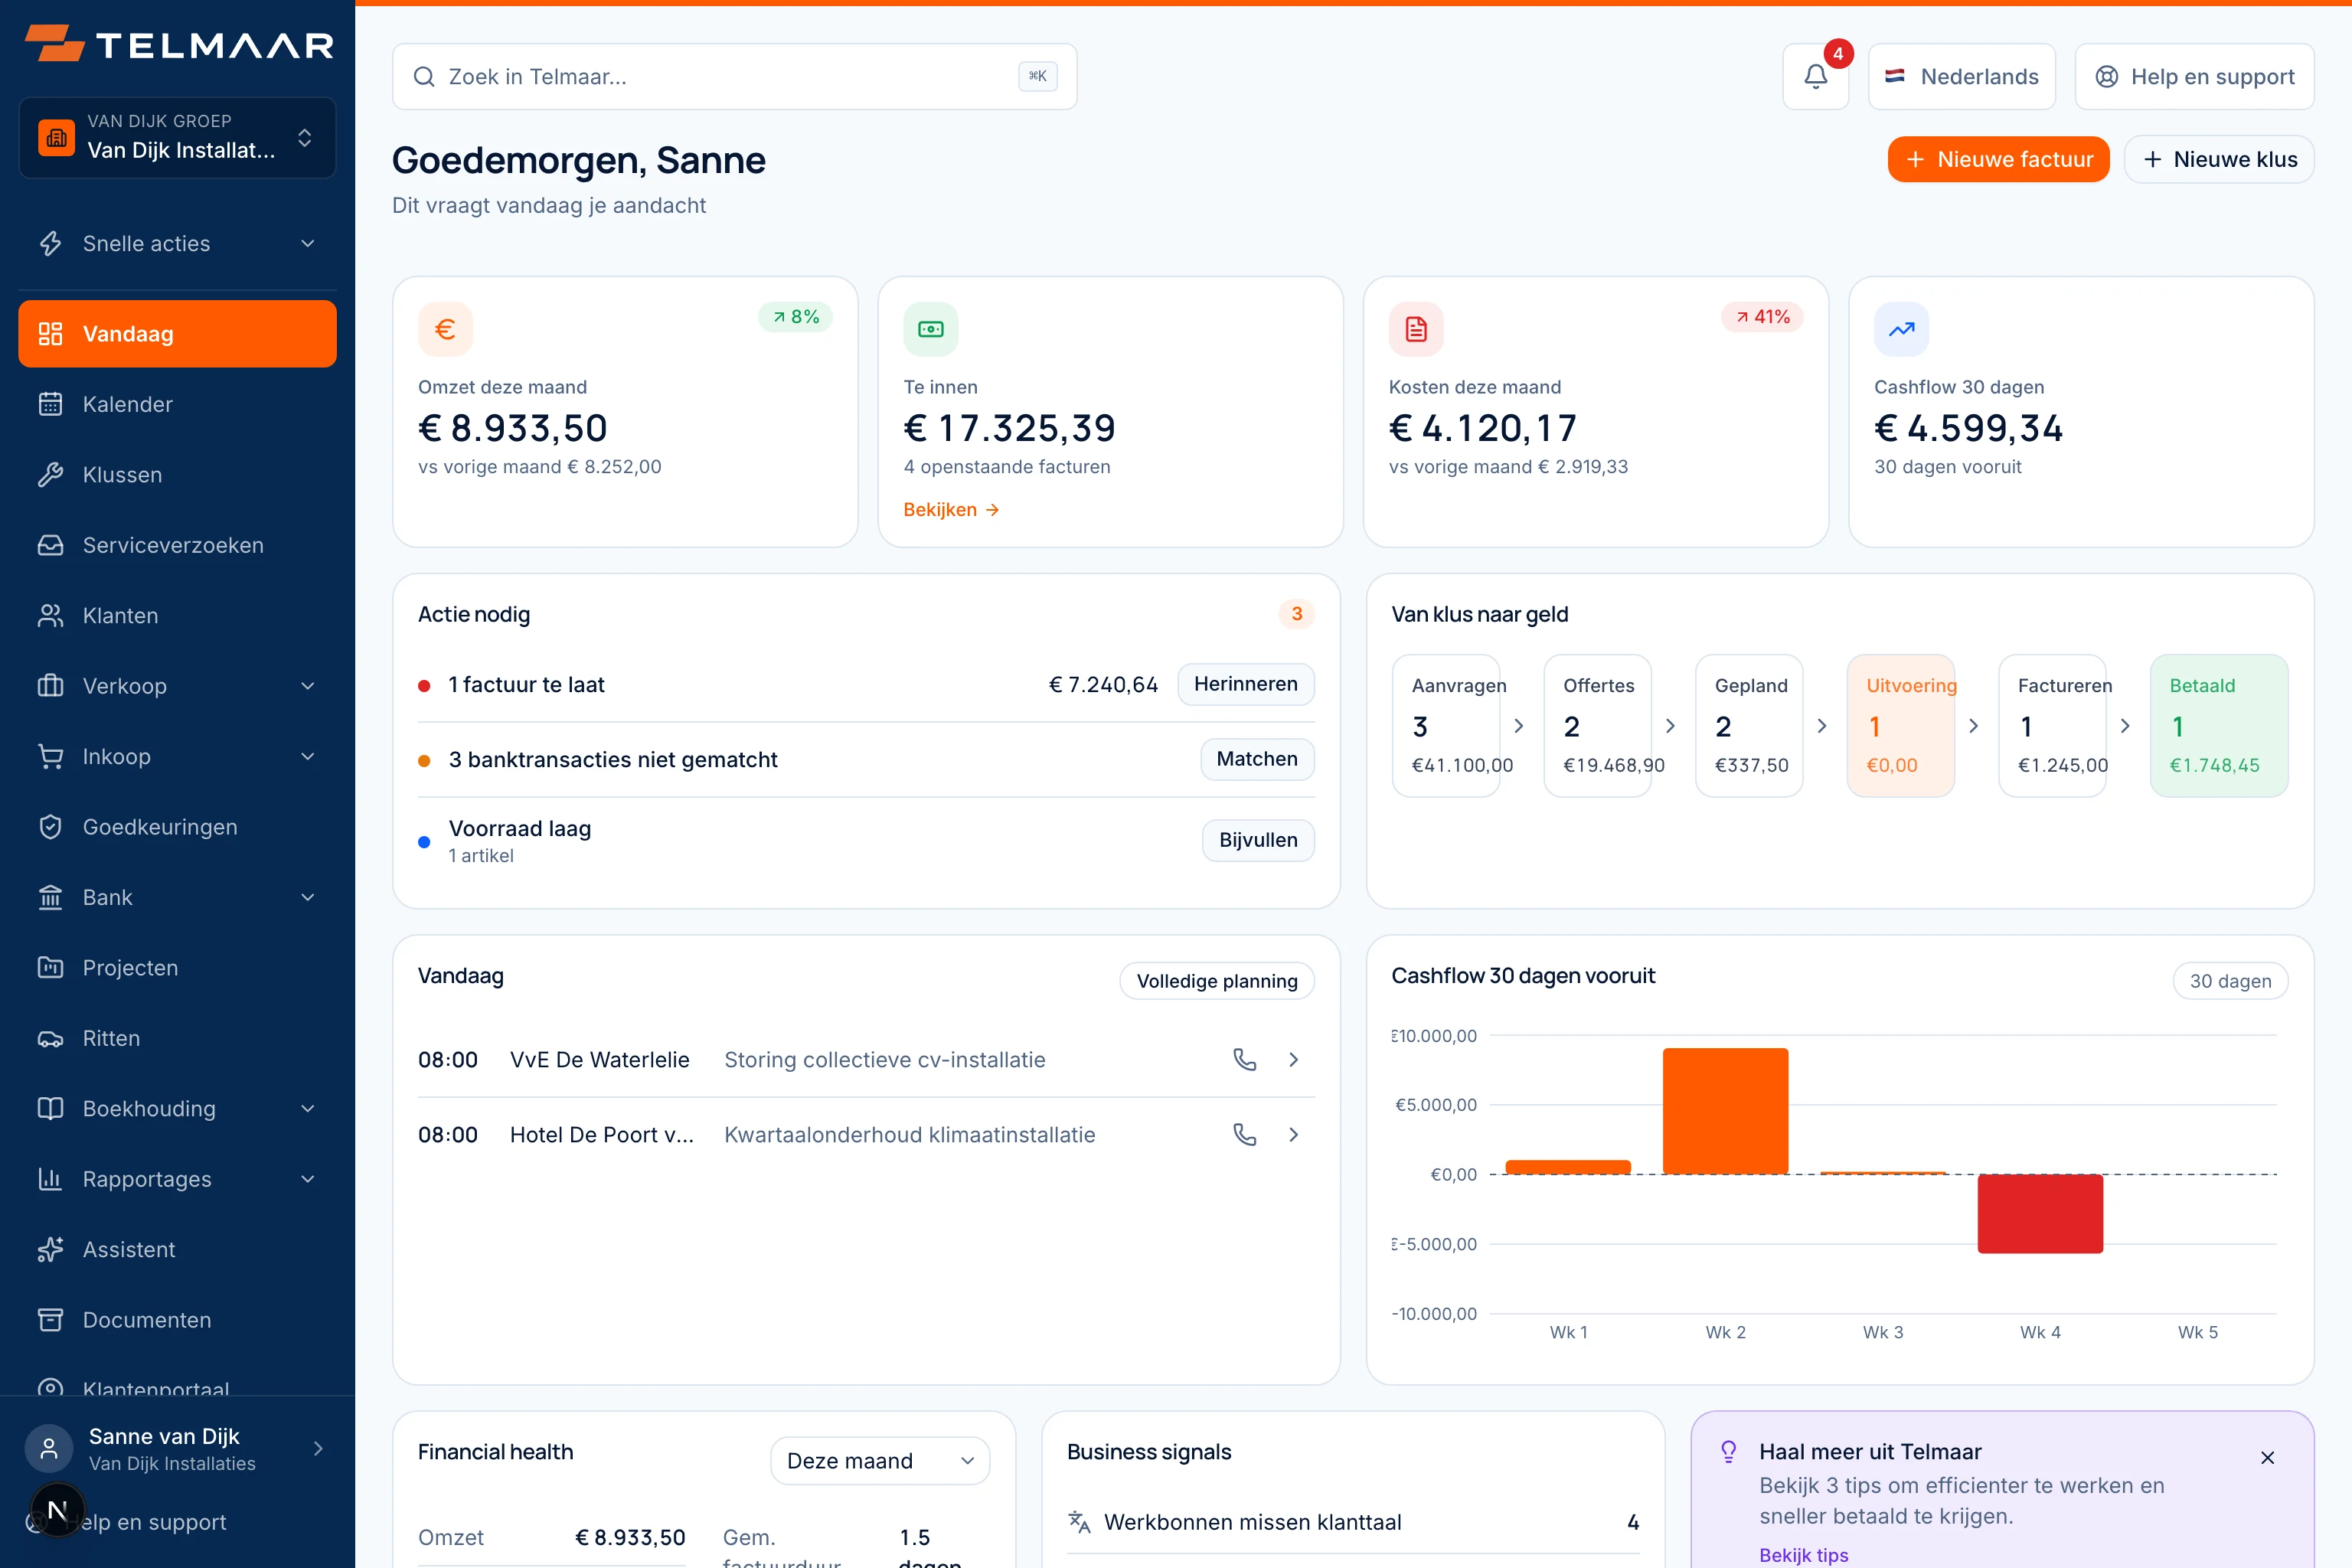Expand the Boekhouding submenu
Image resolution: width=2352 pixels, height=1568 pixels.
(x=178, y=1109)
